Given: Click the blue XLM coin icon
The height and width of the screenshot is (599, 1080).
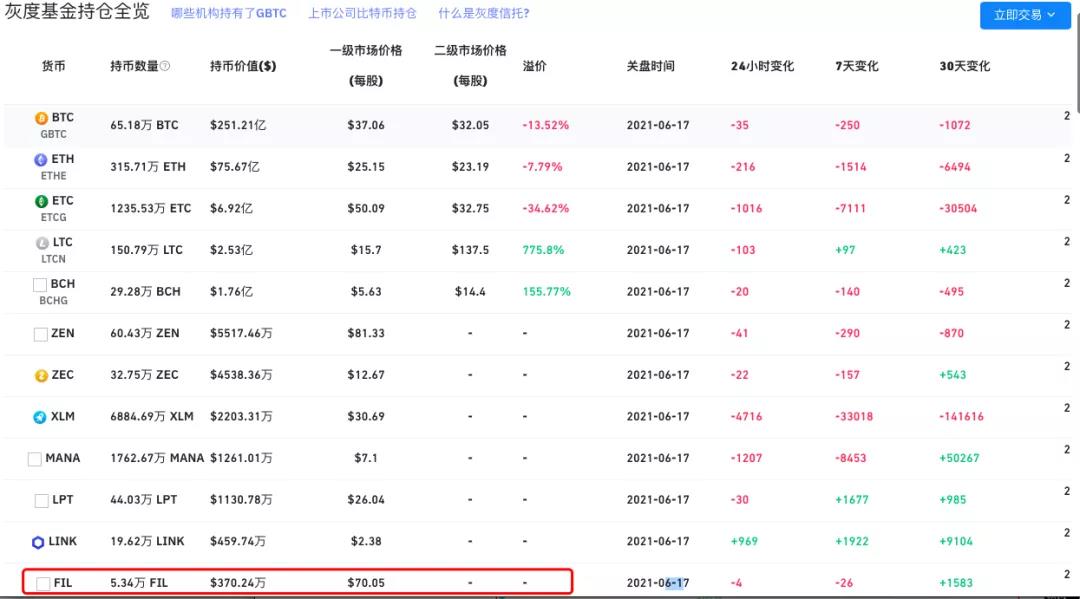Looking at the screenshot, I should pos(40,417).
